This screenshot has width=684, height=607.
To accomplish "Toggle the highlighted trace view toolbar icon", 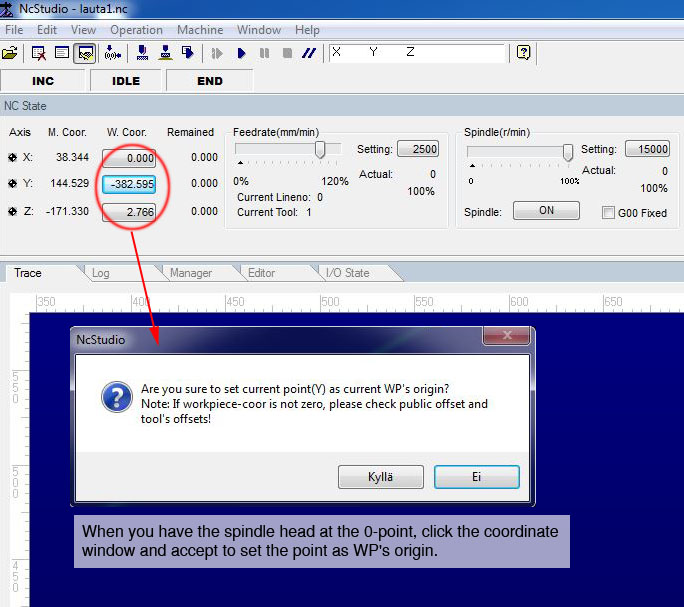I will click(x=85, y=54).
